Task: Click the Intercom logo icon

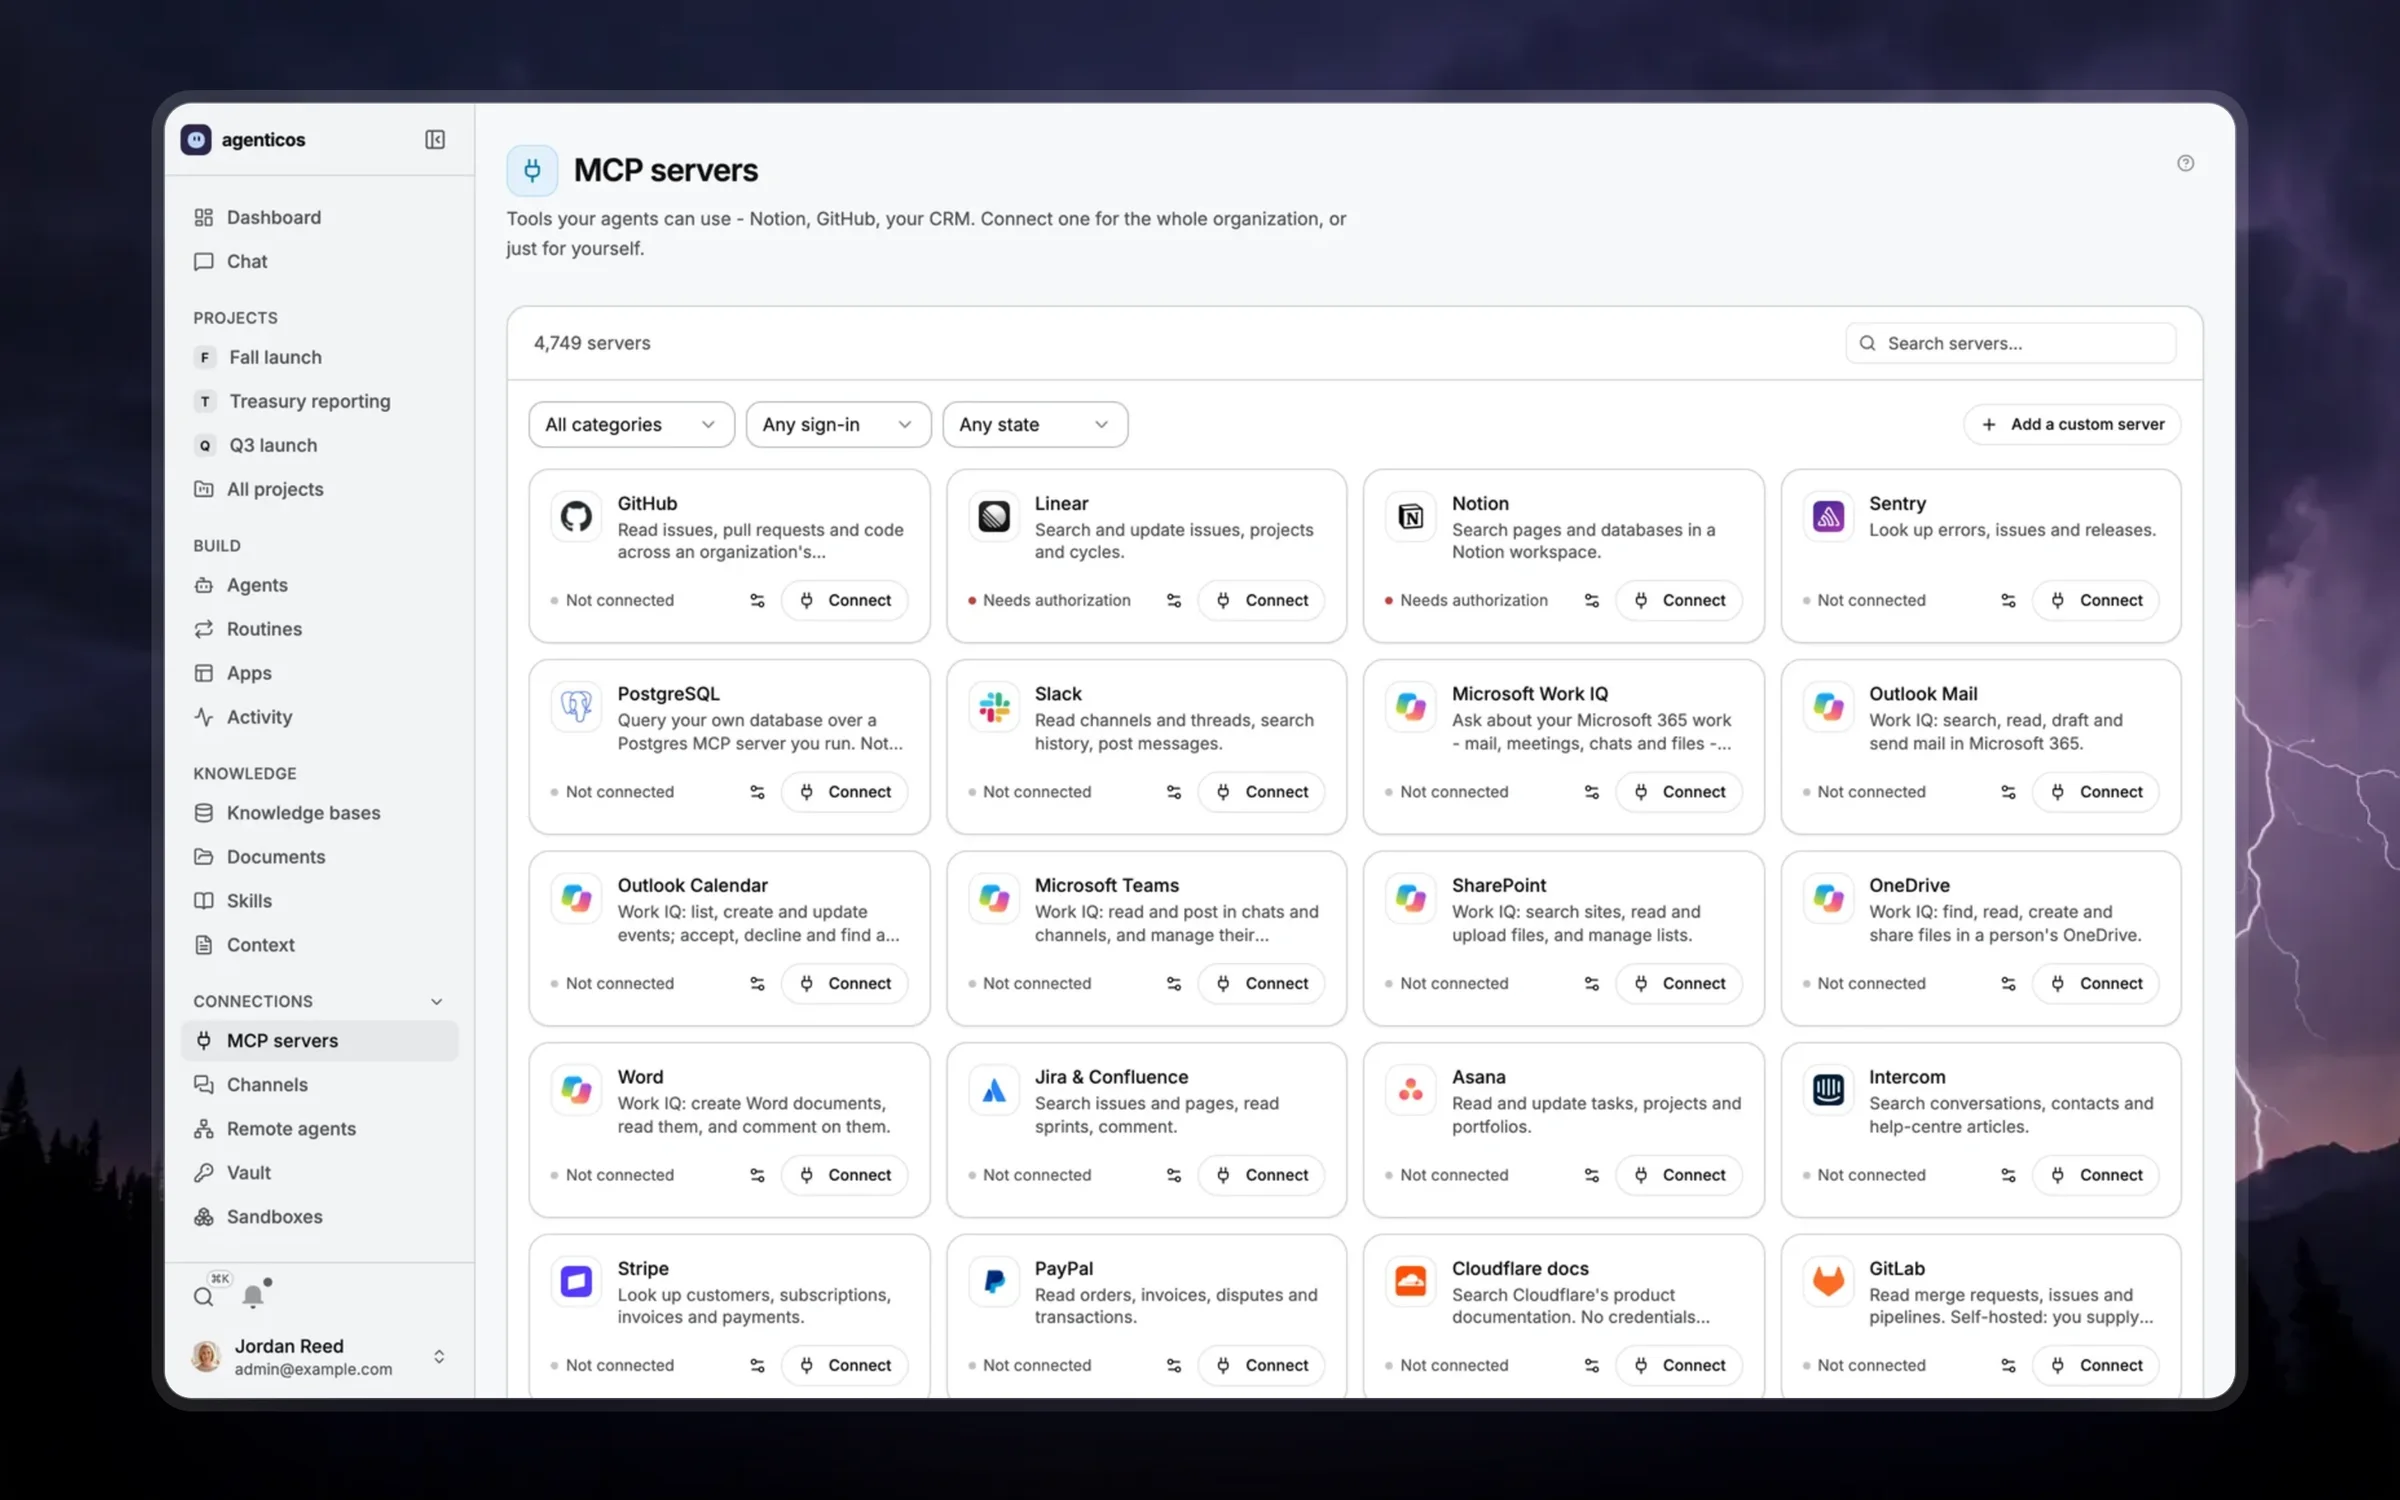Action: click(1828, 1090)
